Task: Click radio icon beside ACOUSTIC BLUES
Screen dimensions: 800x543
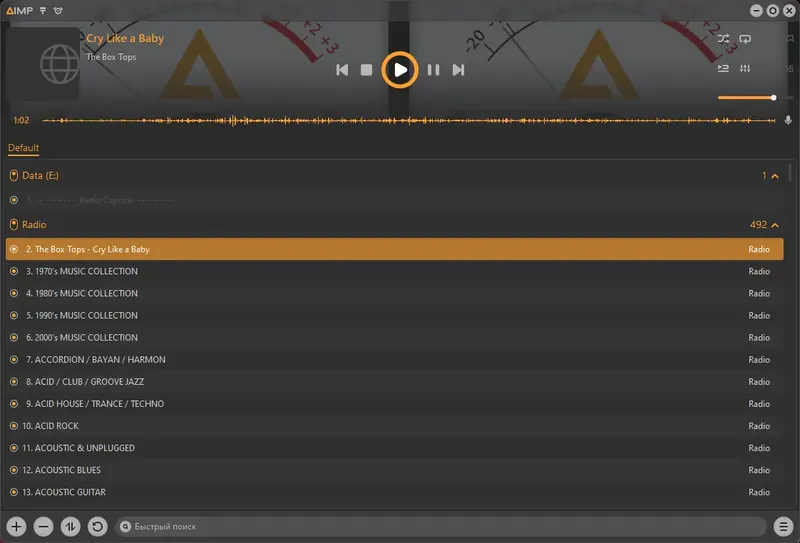Action: (14, 470)
